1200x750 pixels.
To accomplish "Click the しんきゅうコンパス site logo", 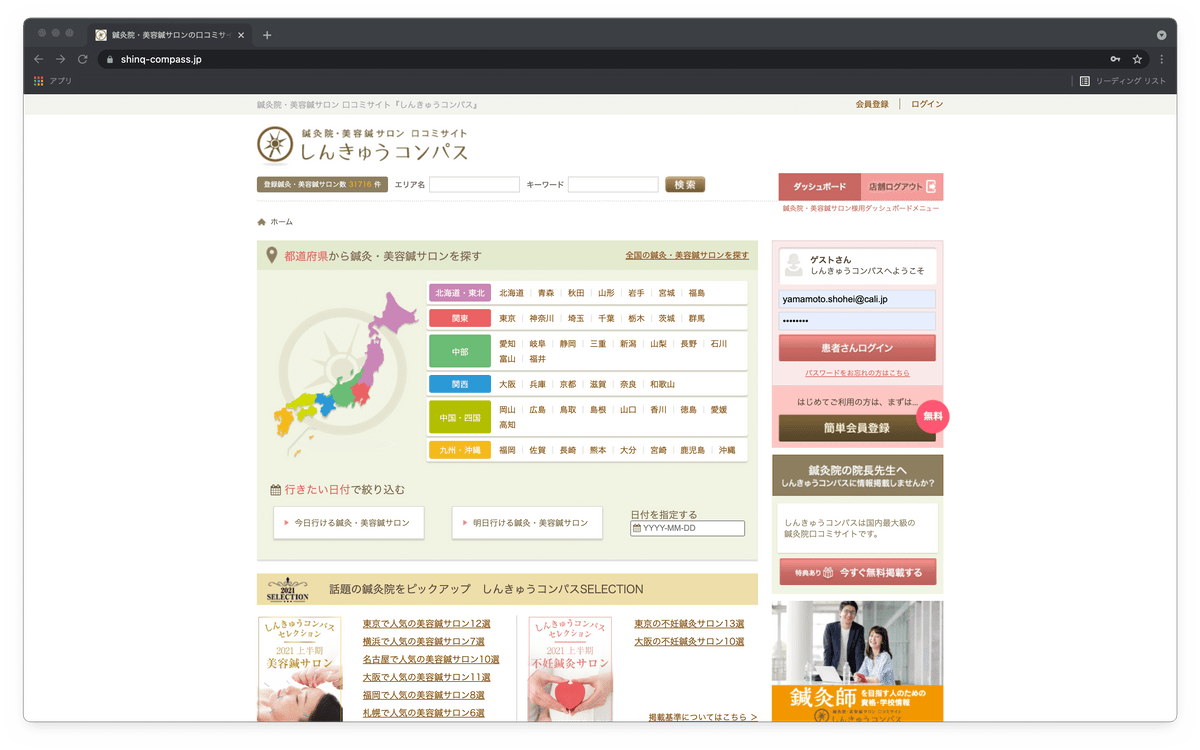I will [x=362, y=145].
